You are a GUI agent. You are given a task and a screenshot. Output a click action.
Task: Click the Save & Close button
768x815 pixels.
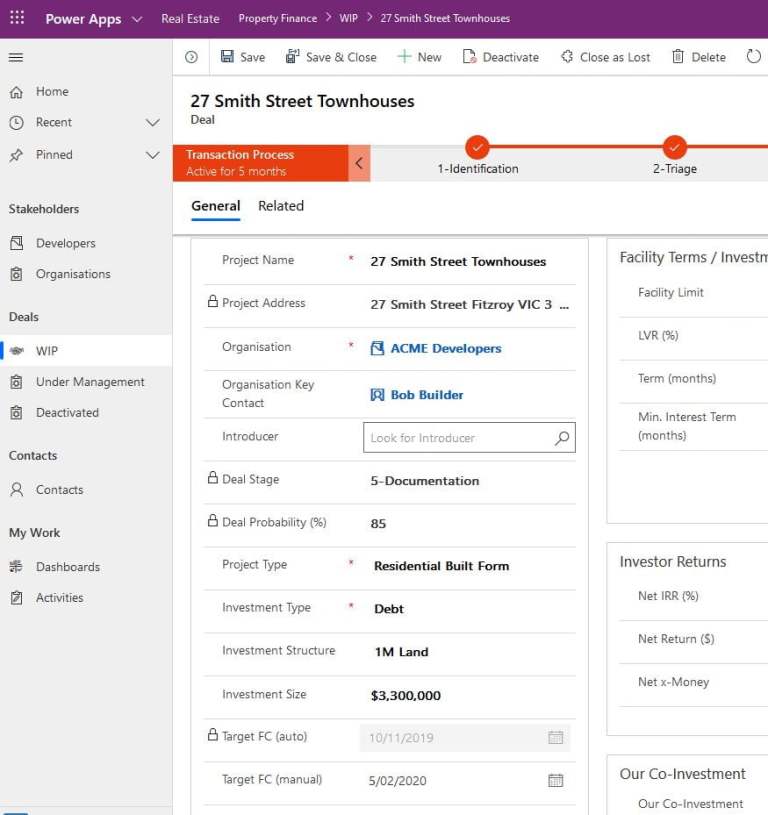pyautogui.click(x=332, y=57)
